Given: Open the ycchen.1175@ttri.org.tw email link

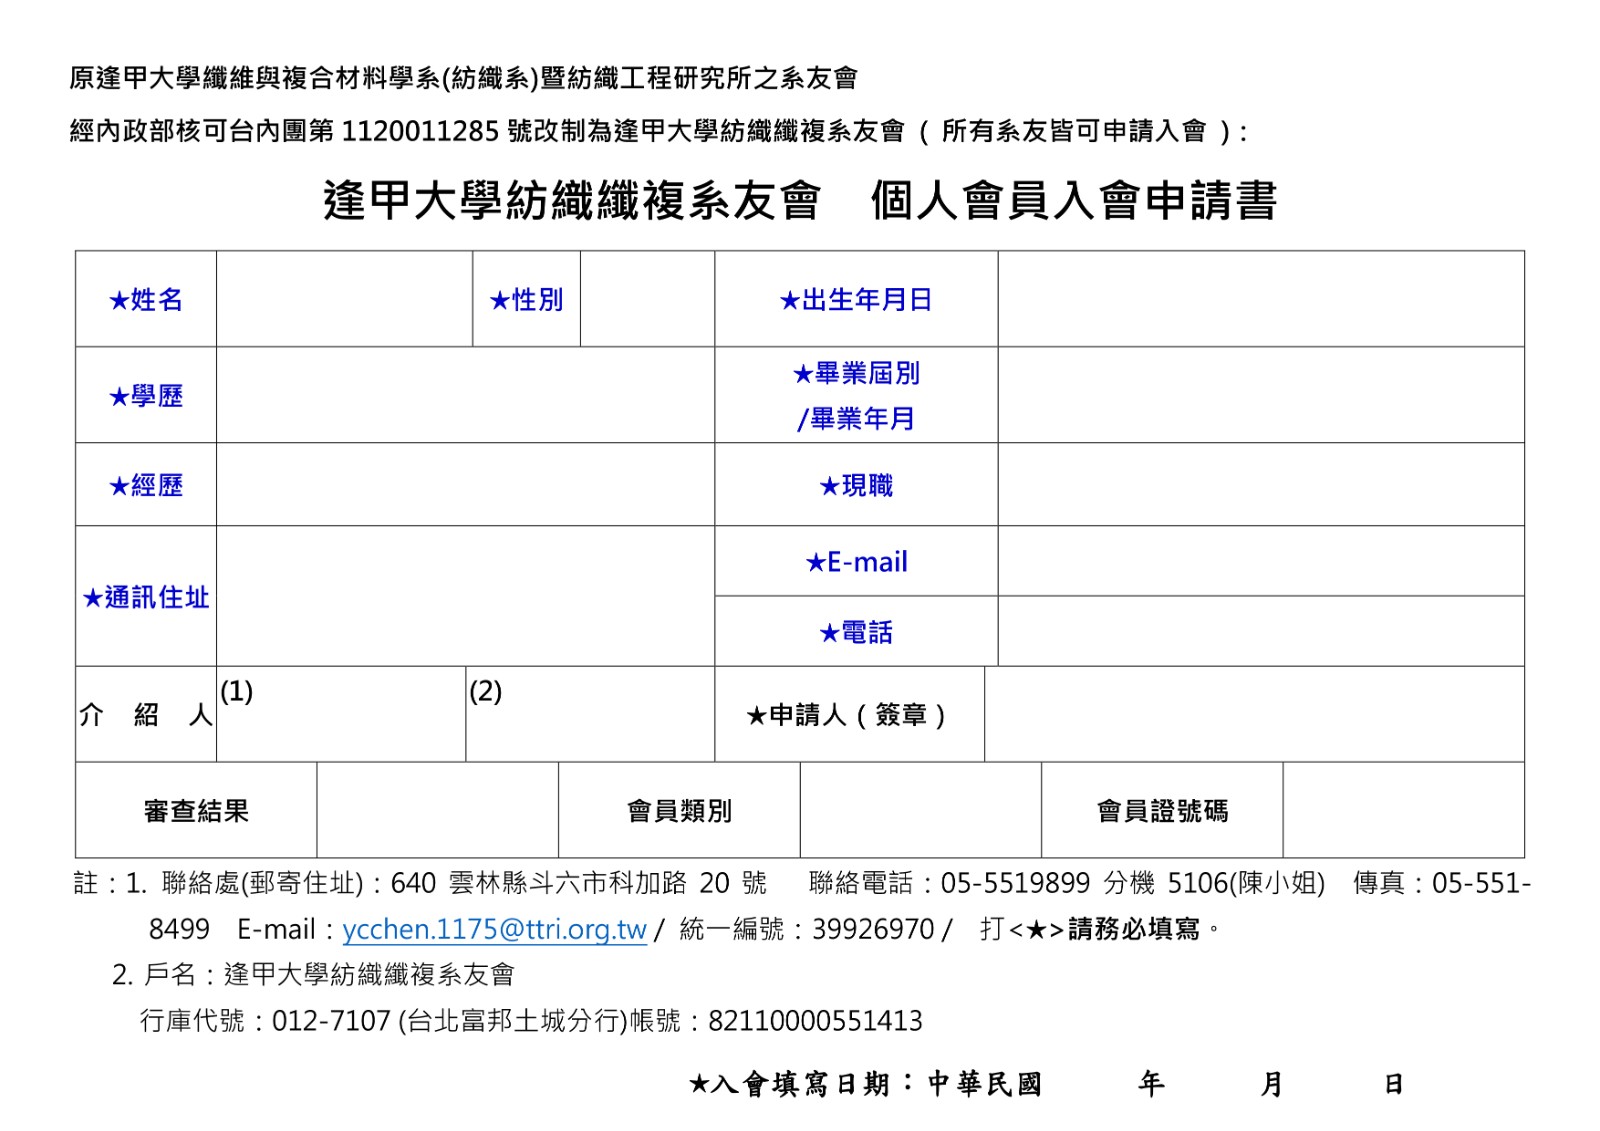Looking at the screenshot, I should [494, 929].
